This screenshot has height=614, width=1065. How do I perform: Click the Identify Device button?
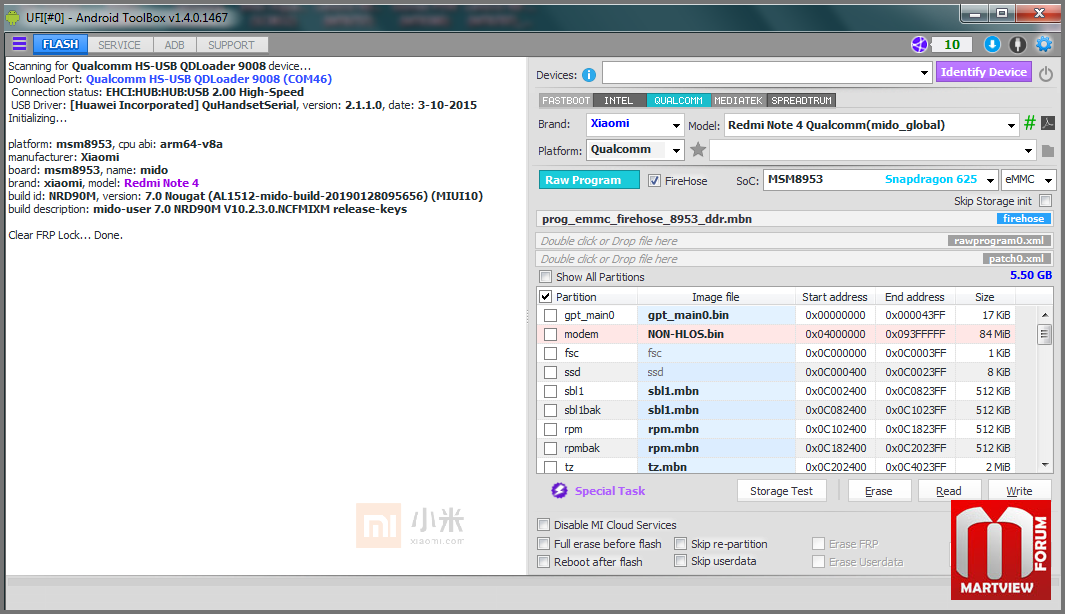pyautogui.click(x=983, y=72)
